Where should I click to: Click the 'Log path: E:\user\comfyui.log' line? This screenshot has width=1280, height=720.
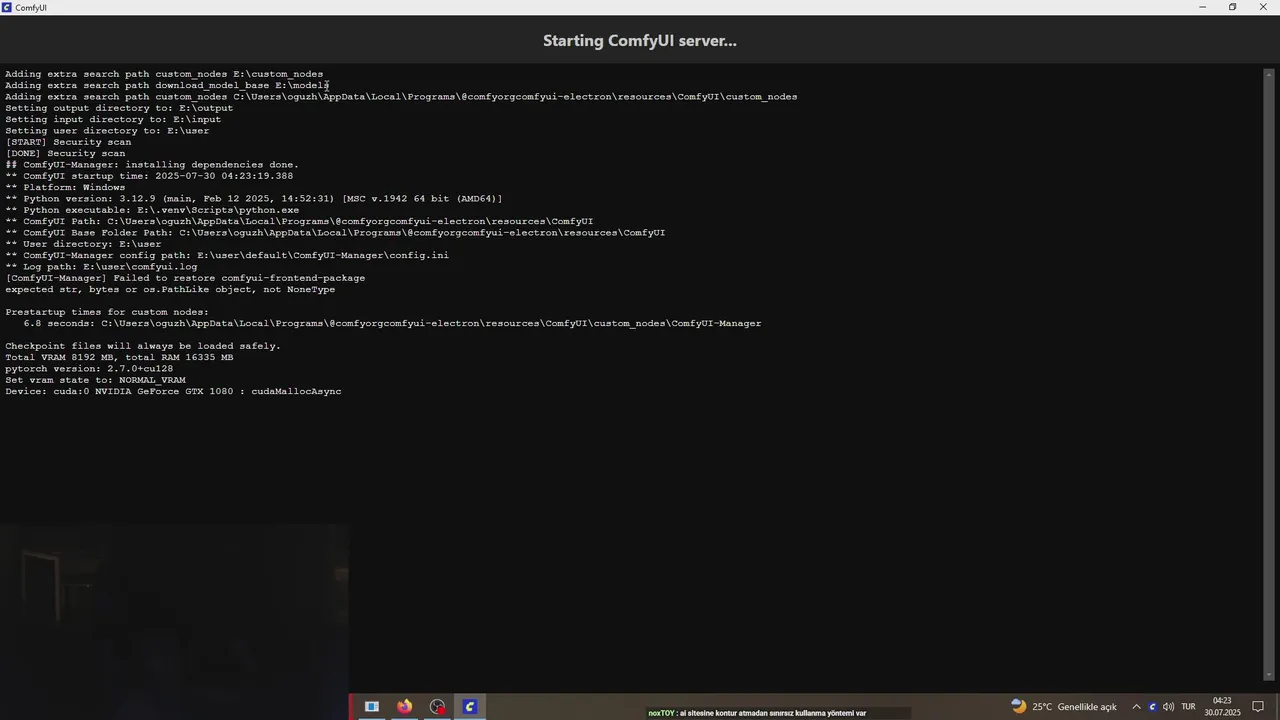click(x=101, y=267)
